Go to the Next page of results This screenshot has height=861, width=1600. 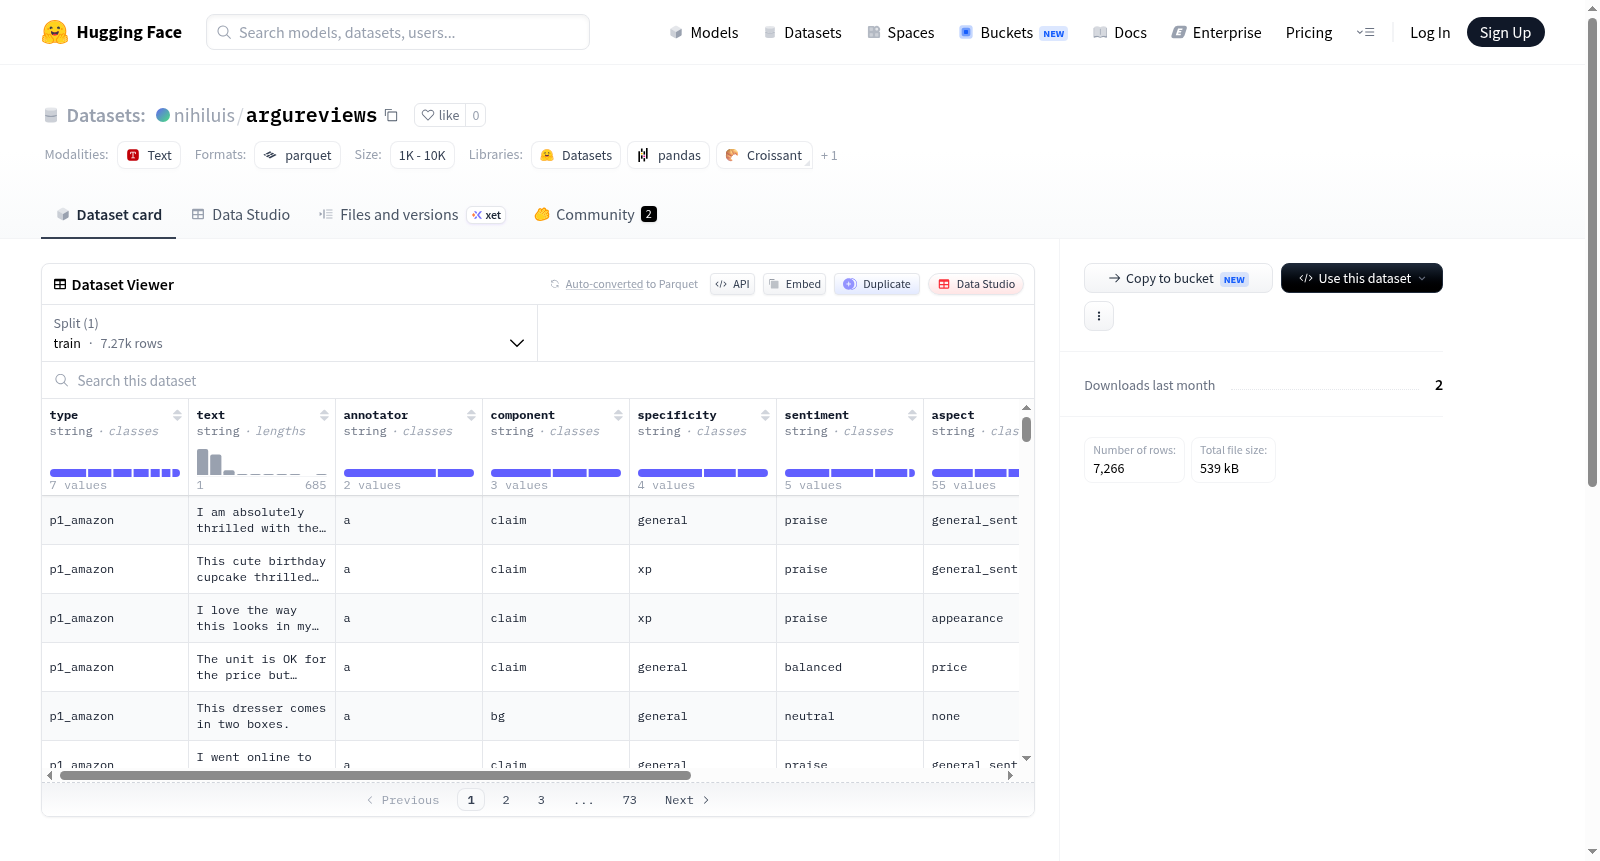click(687, 800)
